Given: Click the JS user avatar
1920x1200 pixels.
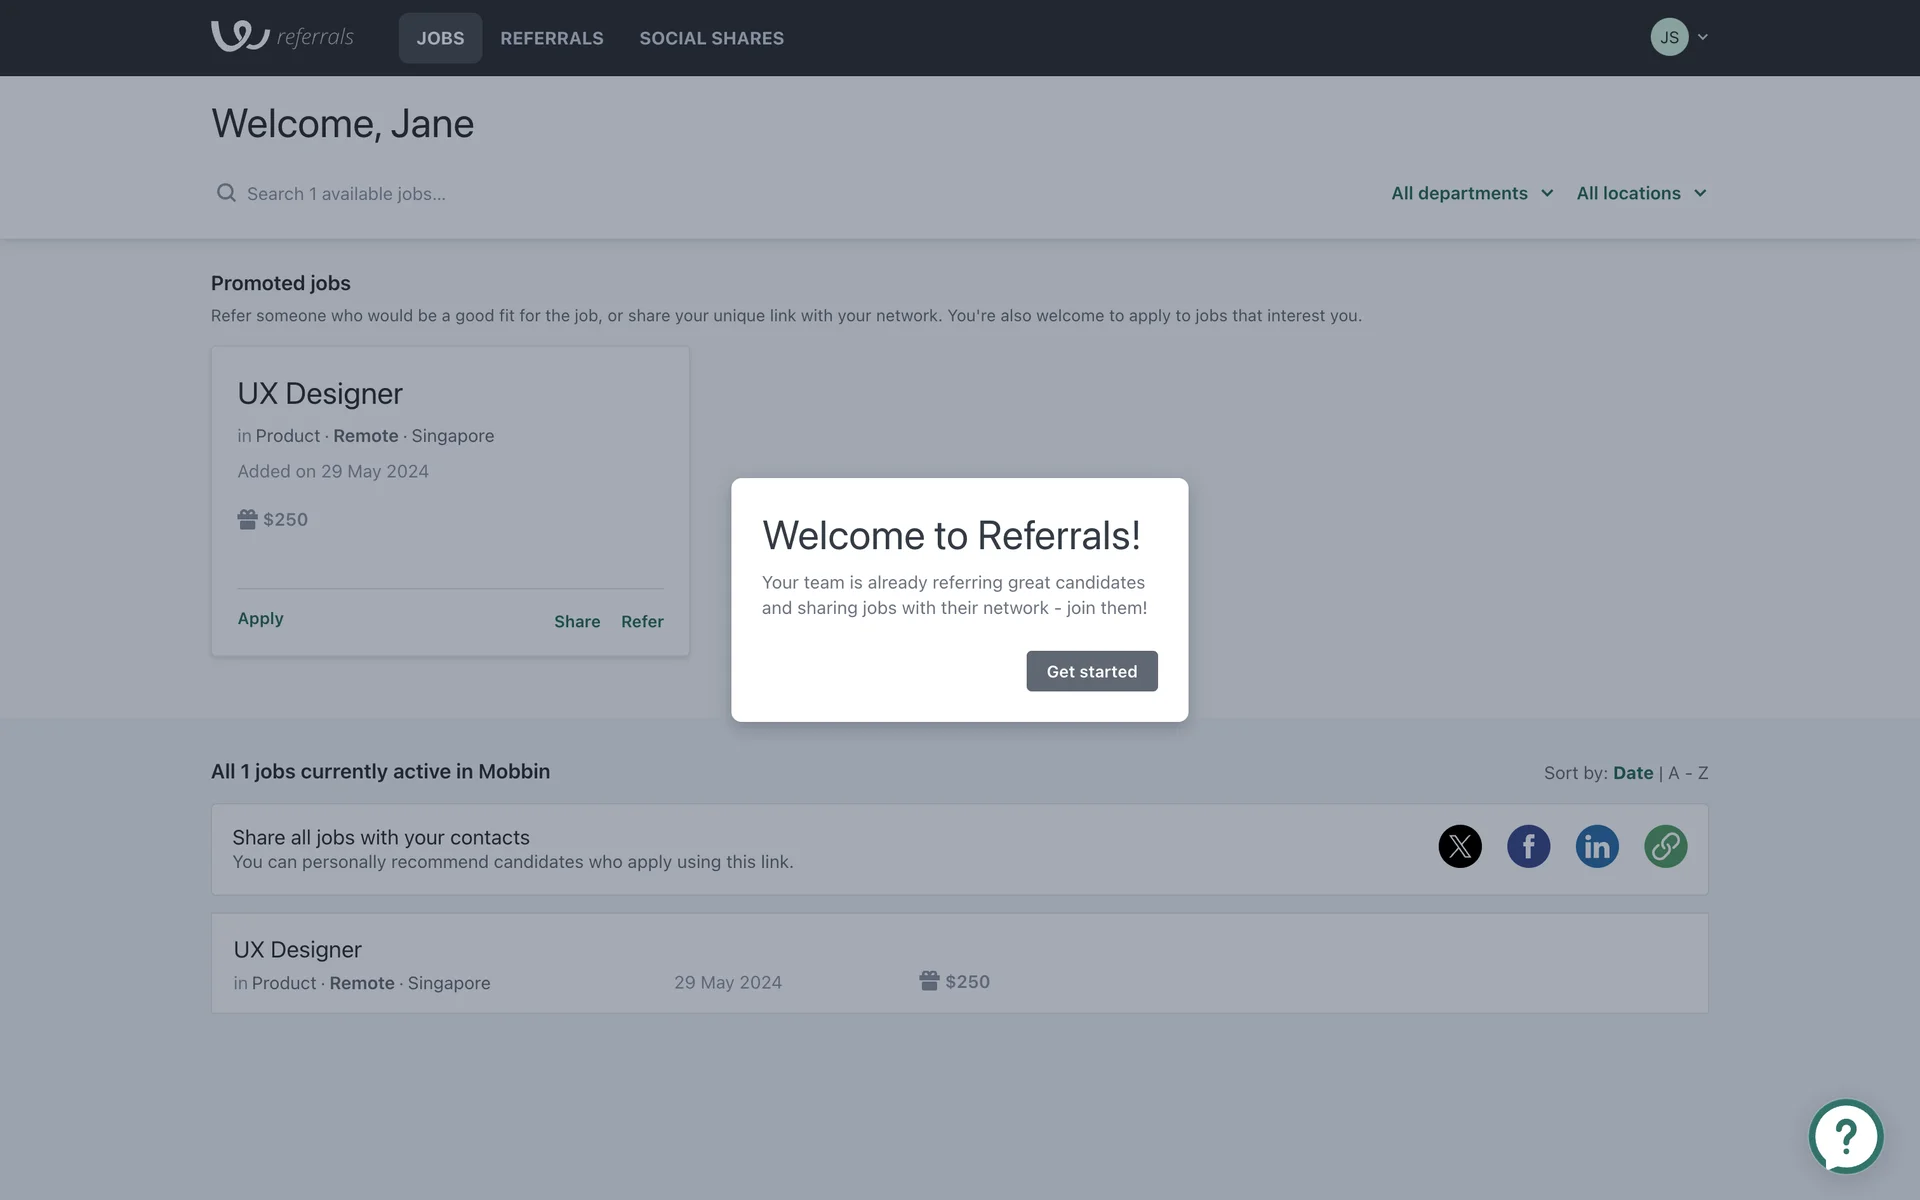Looking at the screenshot, I should 1669,37.
